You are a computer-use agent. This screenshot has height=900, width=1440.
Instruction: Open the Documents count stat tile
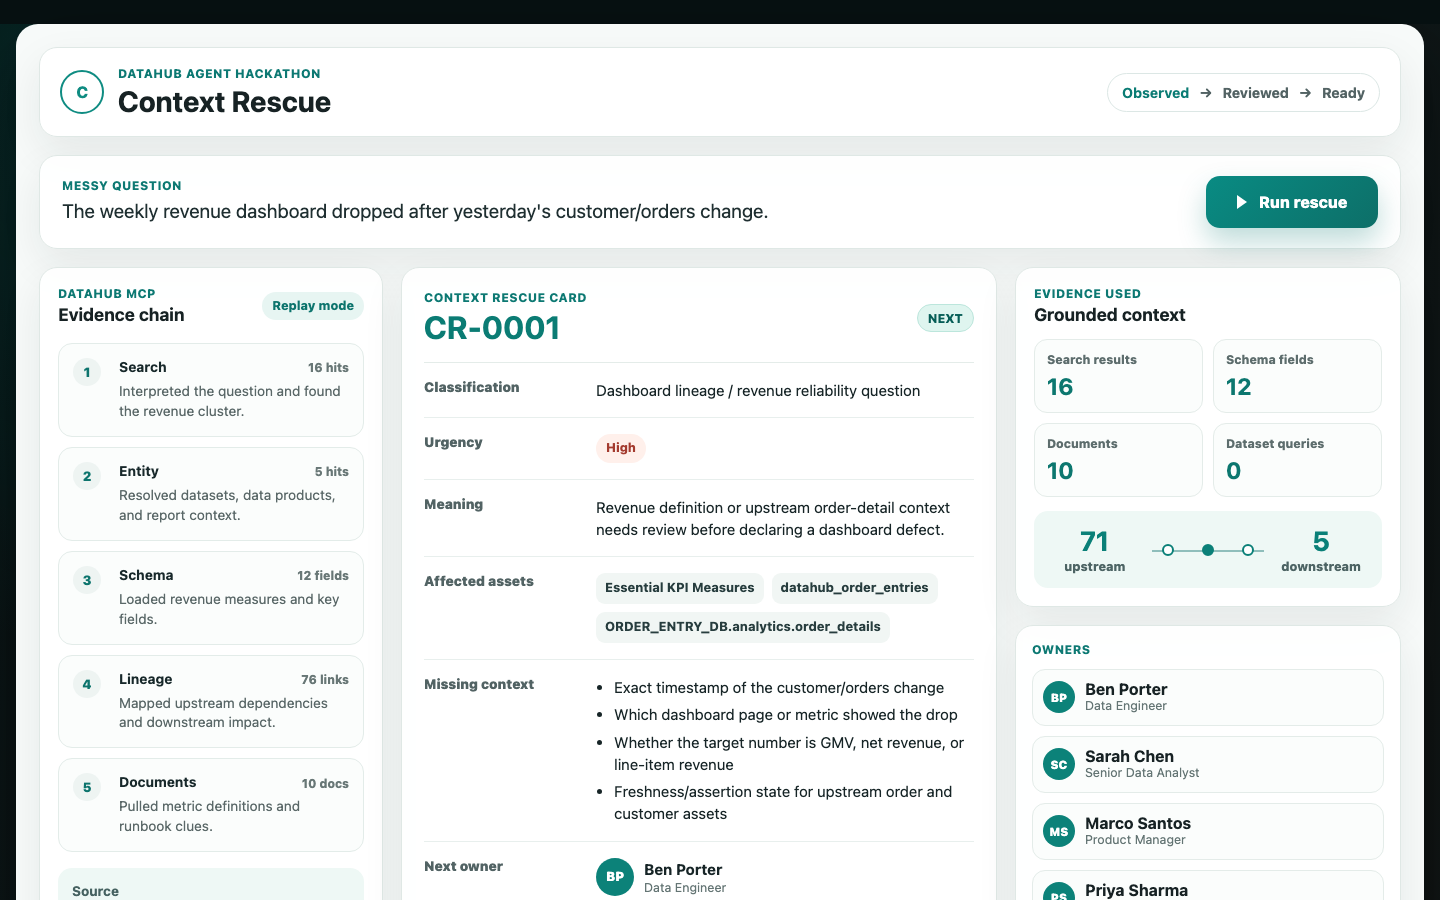coord(1118,460)
